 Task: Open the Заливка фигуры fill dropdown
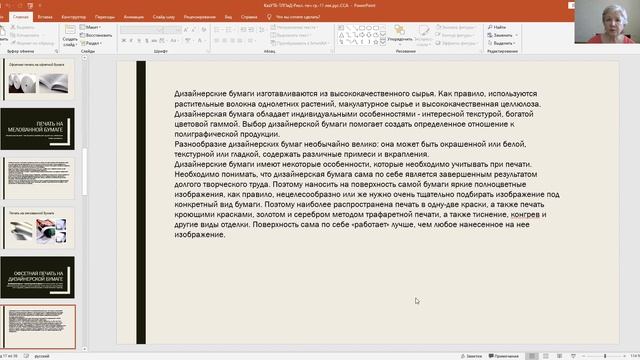[456, 27]
